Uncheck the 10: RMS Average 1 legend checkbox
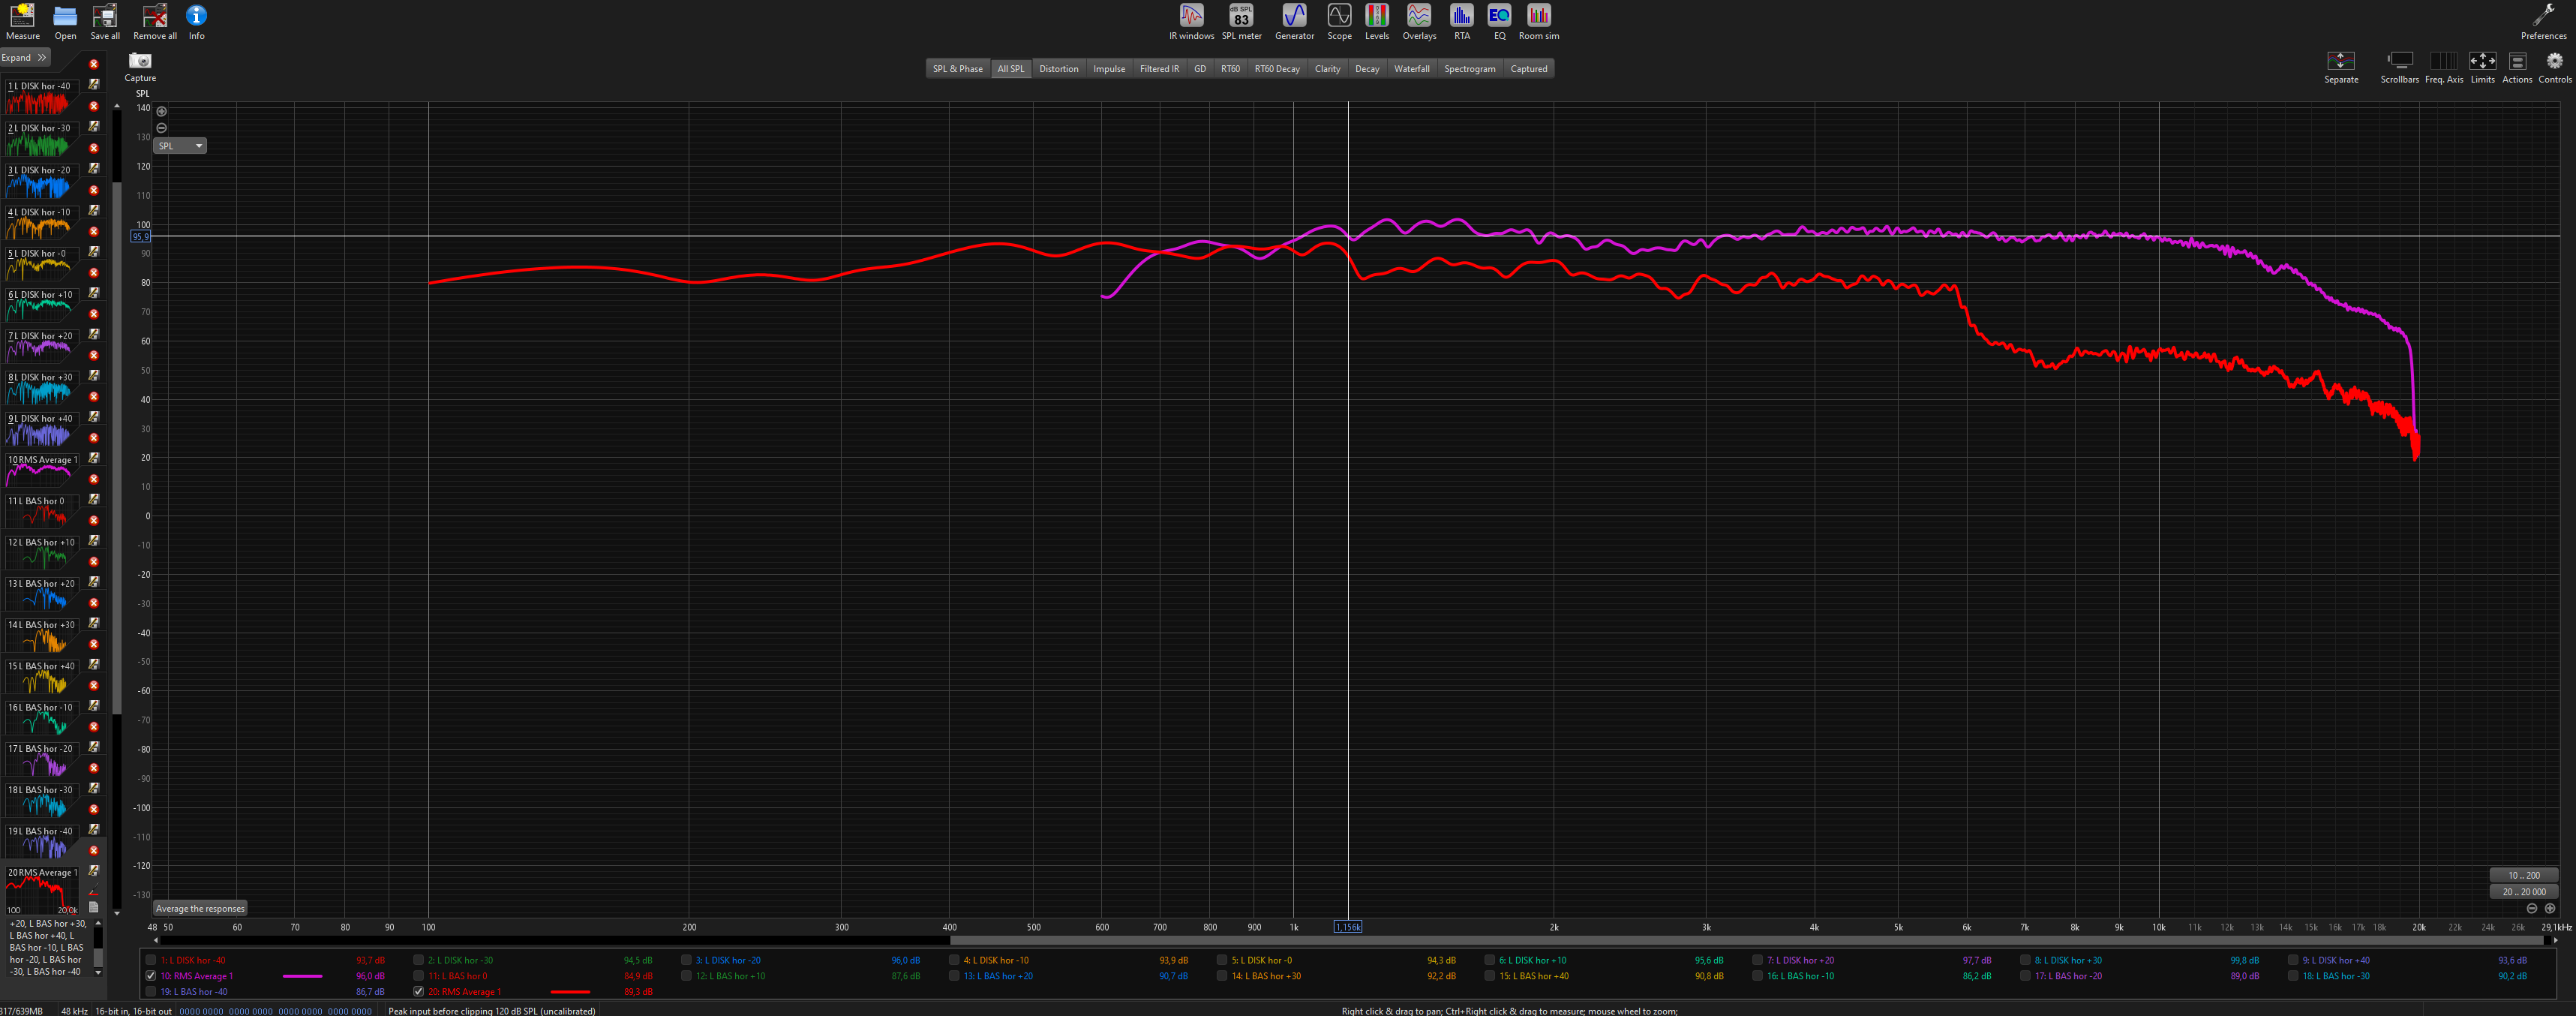The image size is (2576, 1016). coord(150,976)
